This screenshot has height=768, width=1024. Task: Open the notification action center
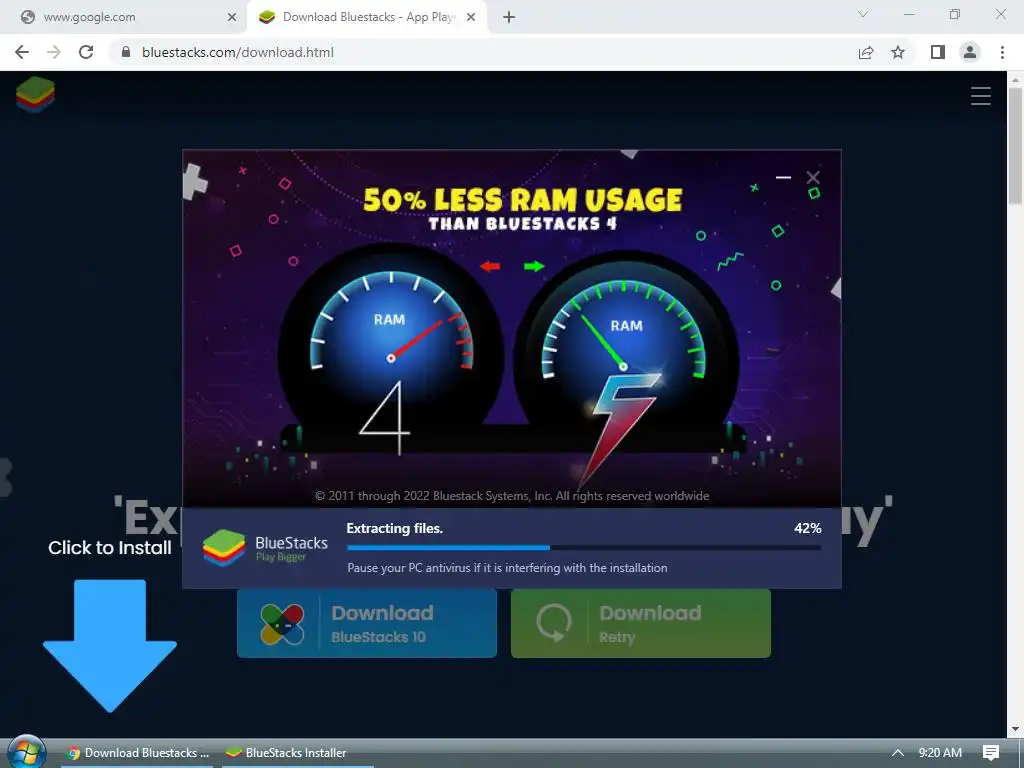991,753
